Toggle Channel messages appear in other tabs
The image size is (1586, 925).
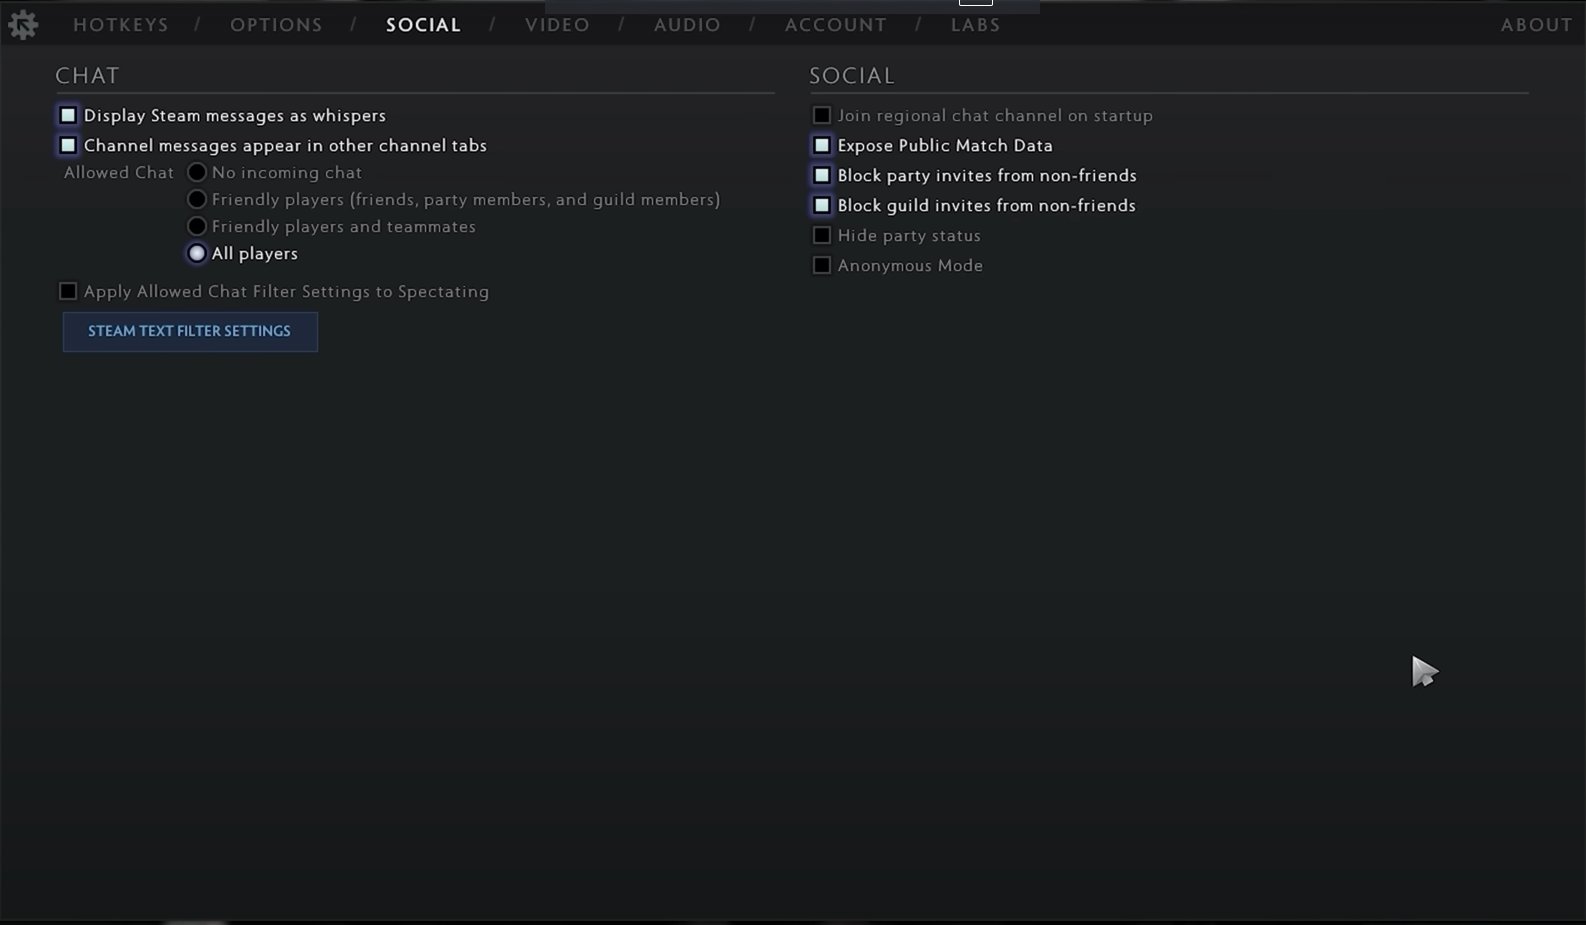pyautogui.click(x=68, y=146)
